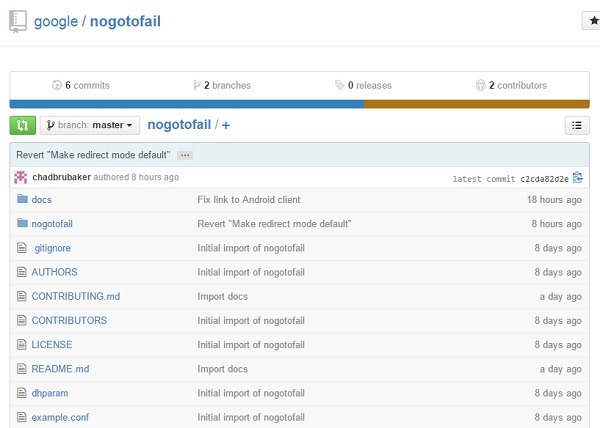The image size is (600, 428).
Task: Click the orange language bar segment
Action: 477,104
